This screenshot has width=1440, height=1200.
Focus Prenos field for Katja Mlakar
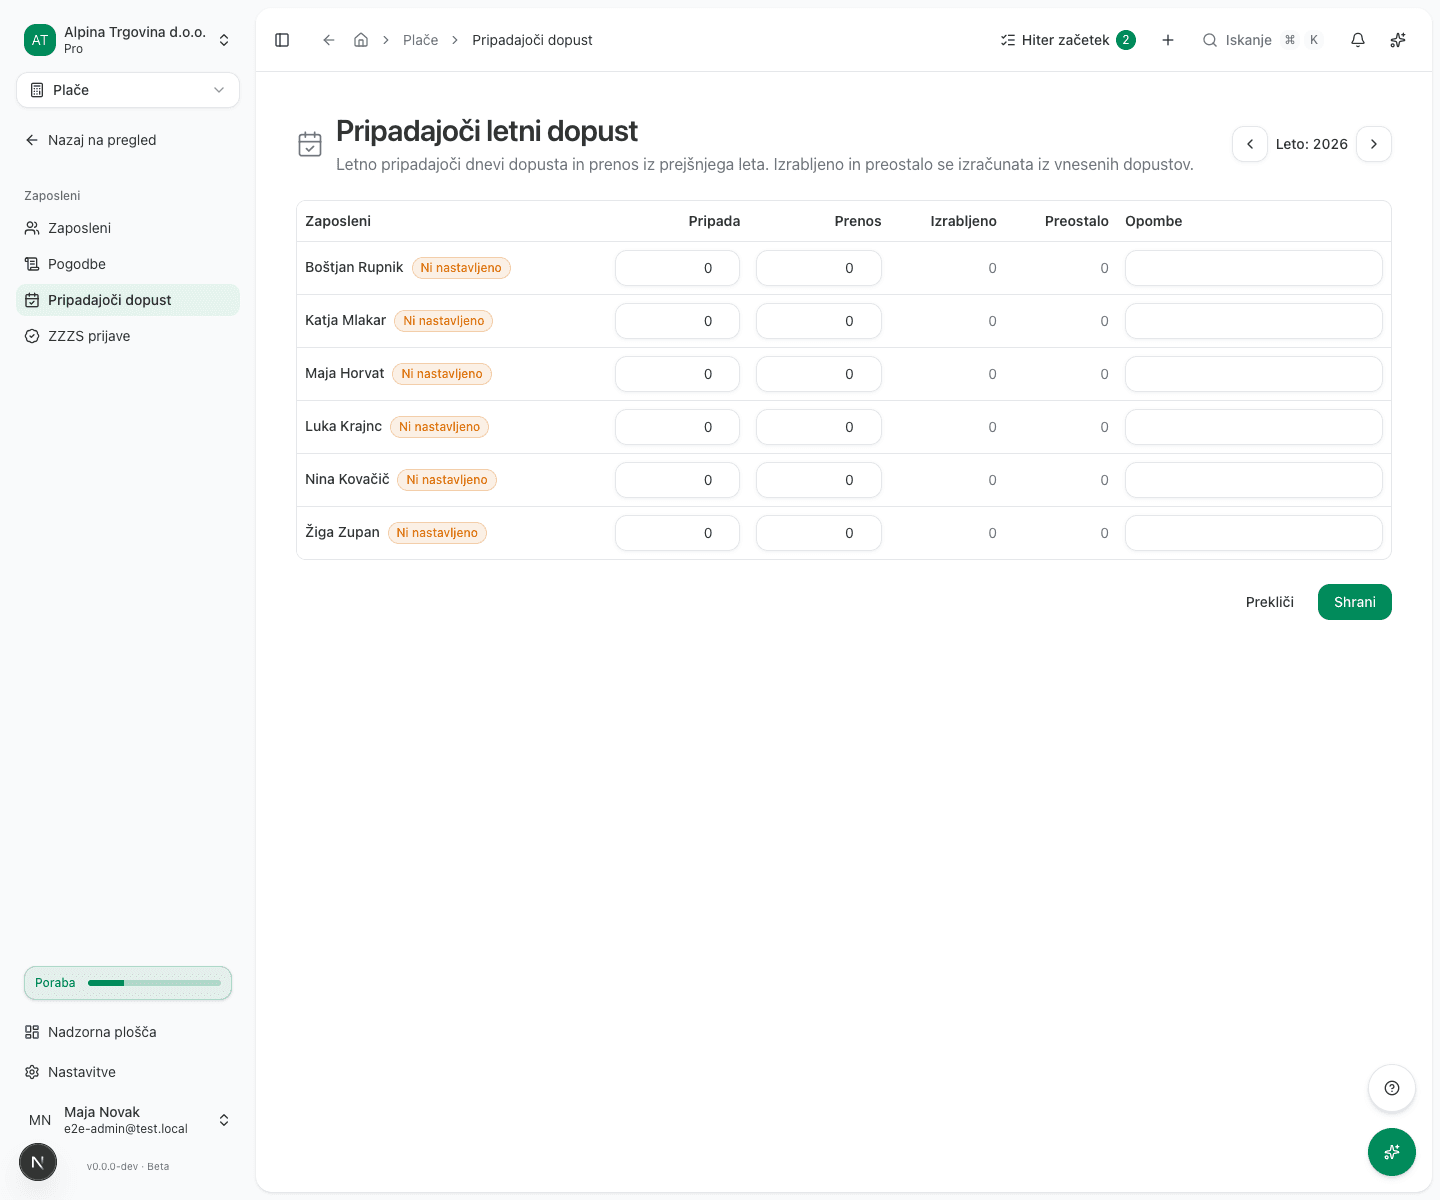click(819, 321)
